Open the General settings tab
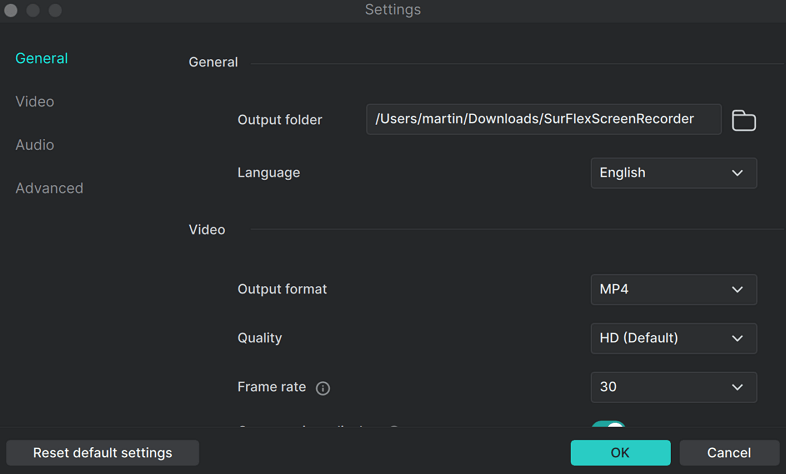This screenshot has width=786, height=474. click(42, 59)
